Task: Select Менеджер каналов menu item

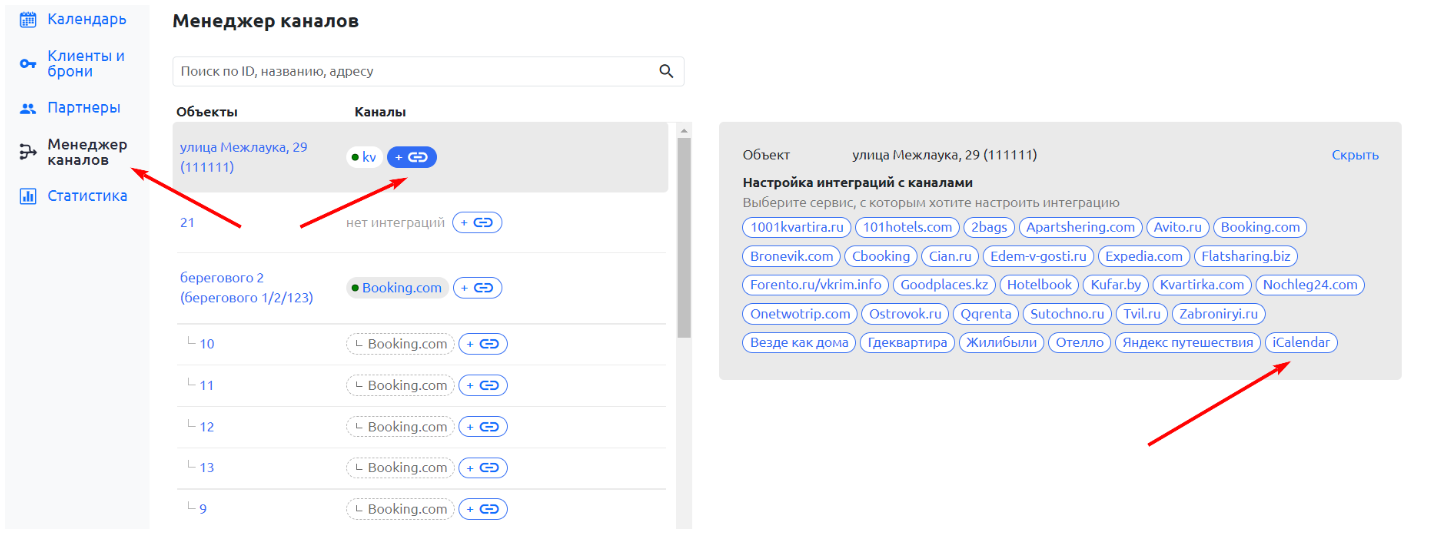Action: (x=88, y=152)
